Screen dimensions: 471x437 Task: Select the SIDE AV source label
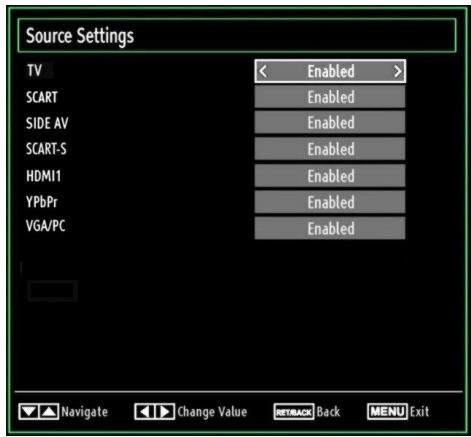pos(47,123)
